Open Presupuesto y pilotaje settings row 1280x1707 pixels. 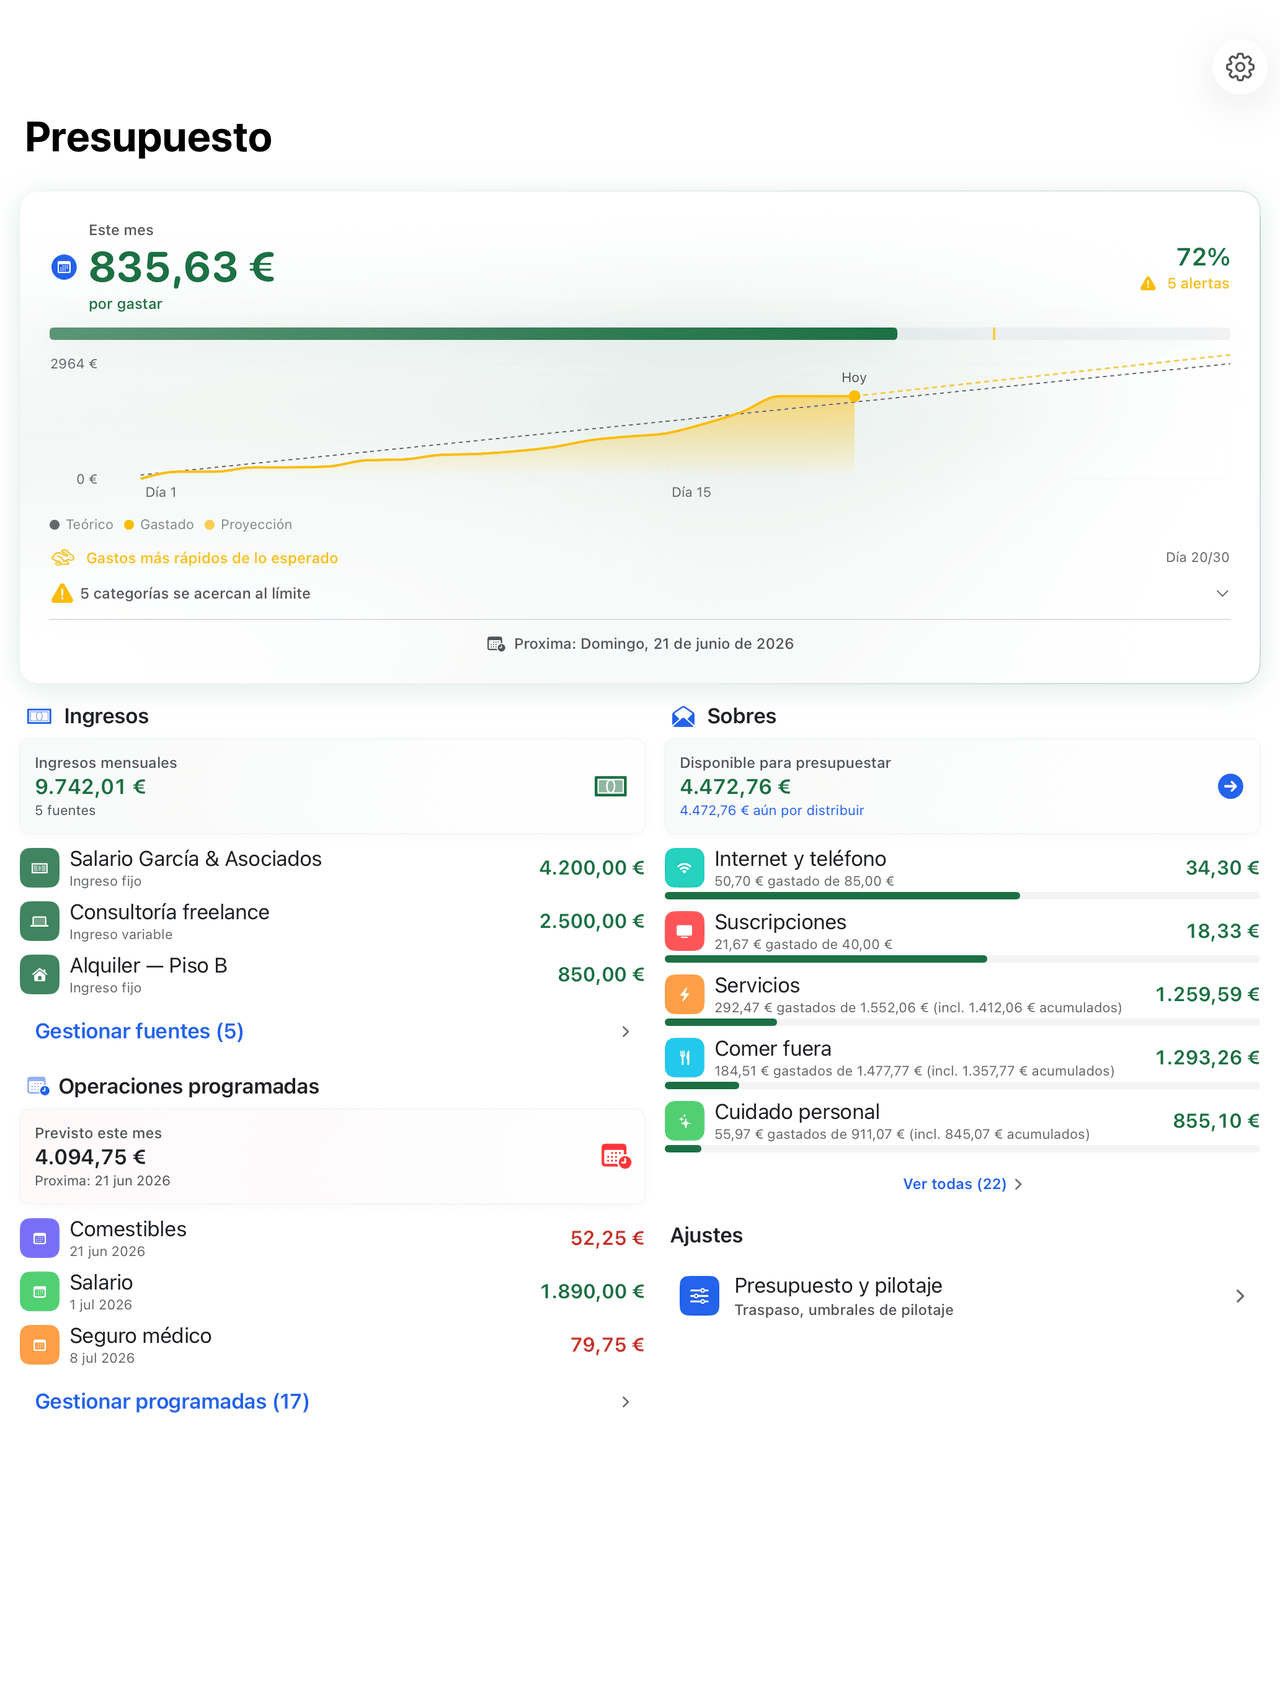[x=962, y=1296]
